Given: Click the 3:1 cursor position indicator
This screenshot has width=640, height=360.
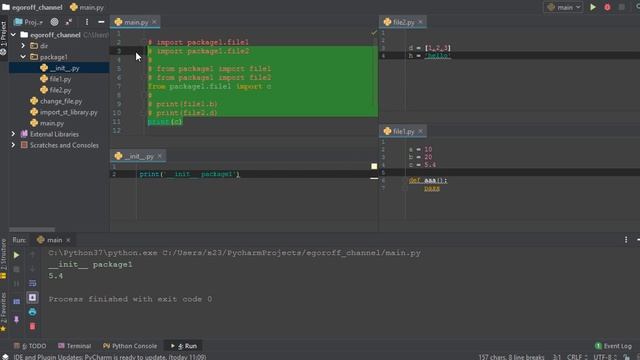Looking at the screenshot, I should coord(557,357).
